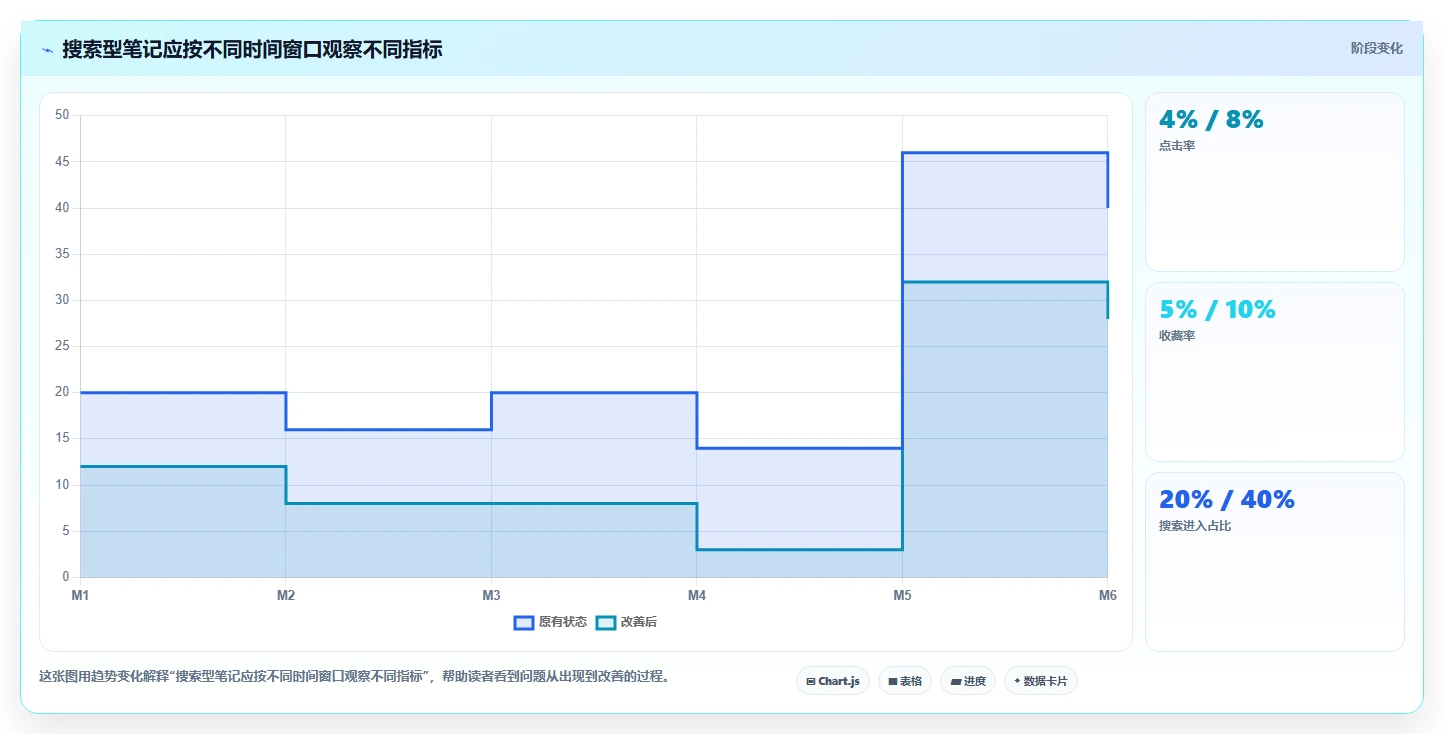This screenshot has width=1444, height=734.
Task: Select the 表格 tag button
Action: point(905,681)
